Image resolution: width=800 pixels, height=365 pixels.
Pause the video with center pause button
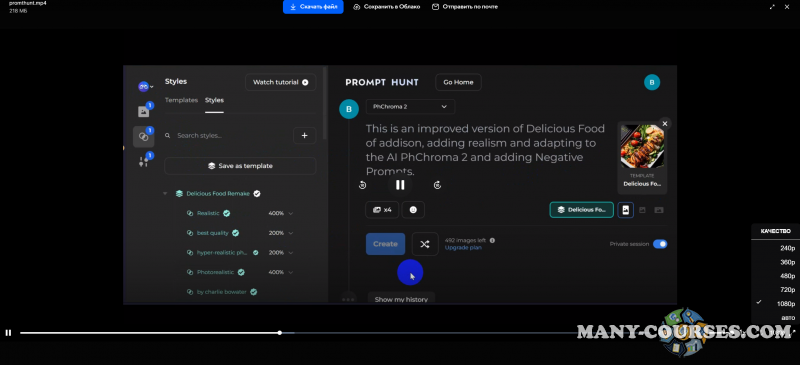(400, 185)
